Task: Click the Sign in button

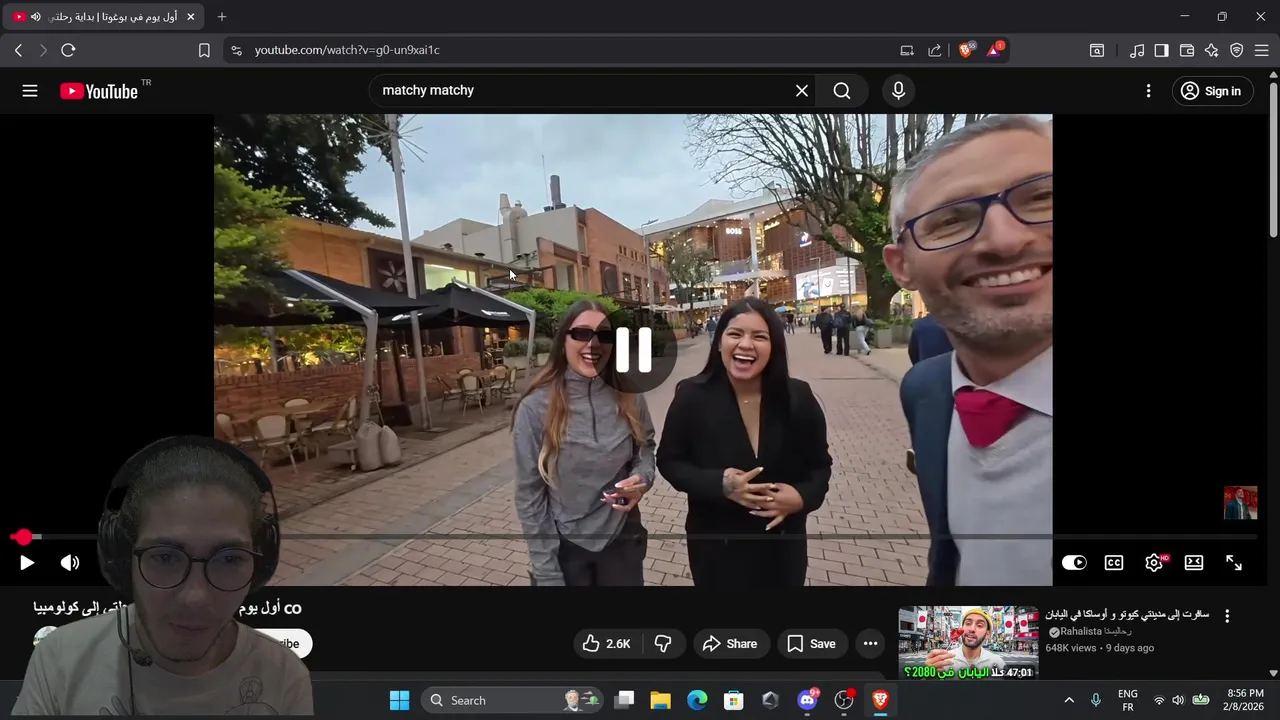Action: tap(1211, 91)
